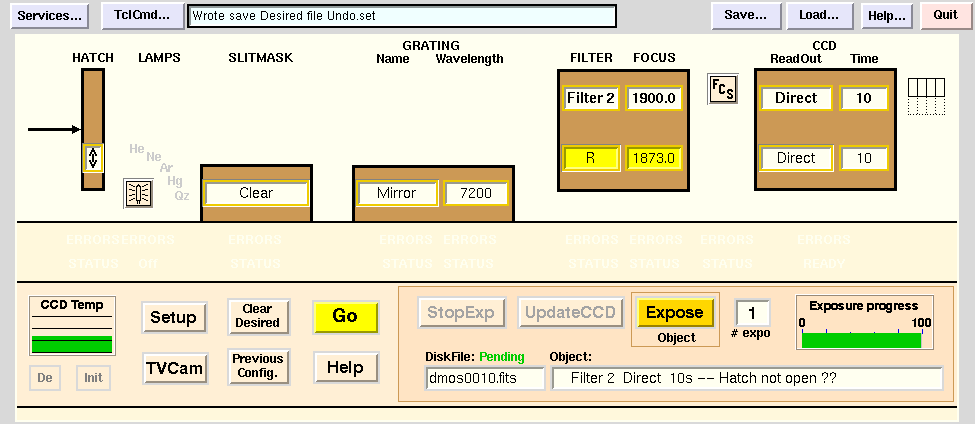Click the FCS focus icon
The width and height of the screenshot is (975, 424).
[x=722, y=89]
